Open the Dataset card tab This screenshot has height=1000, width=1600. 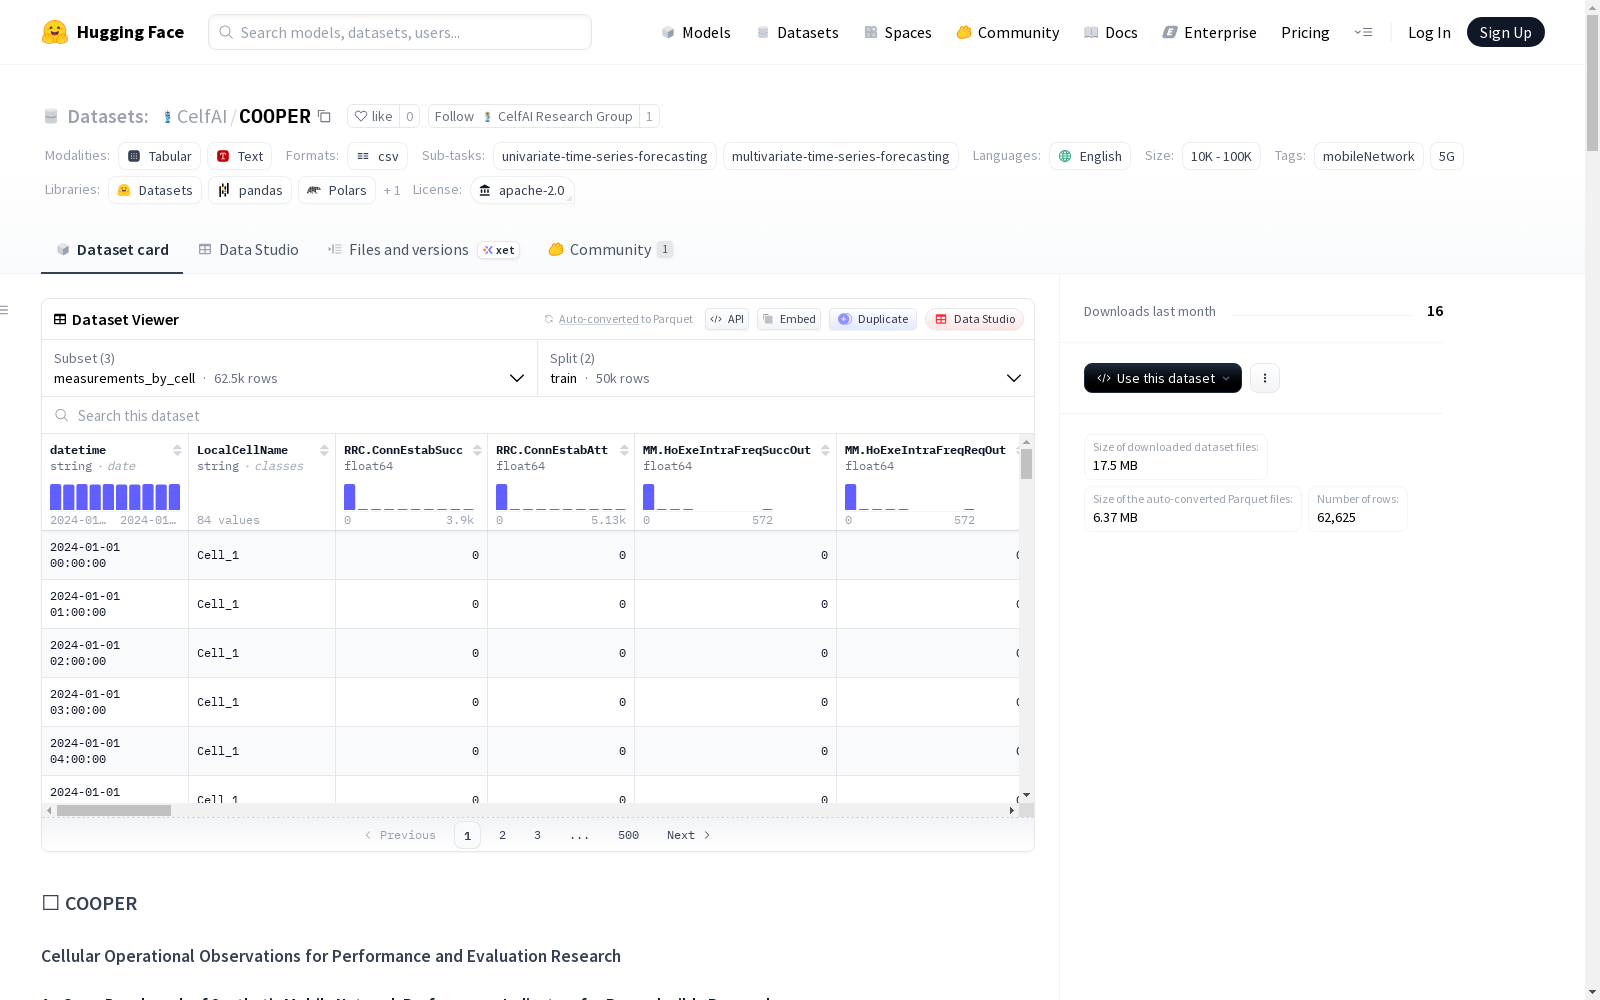point(112,250)
